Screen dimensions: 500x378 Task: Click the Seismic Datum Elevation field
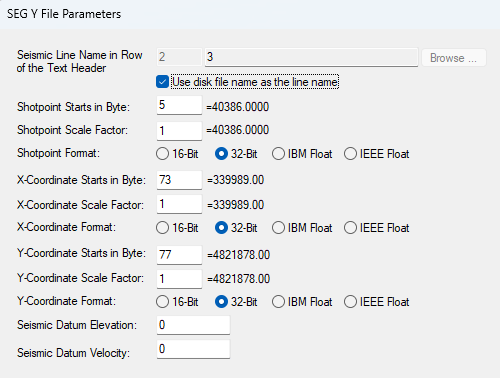tap(193, 325)
